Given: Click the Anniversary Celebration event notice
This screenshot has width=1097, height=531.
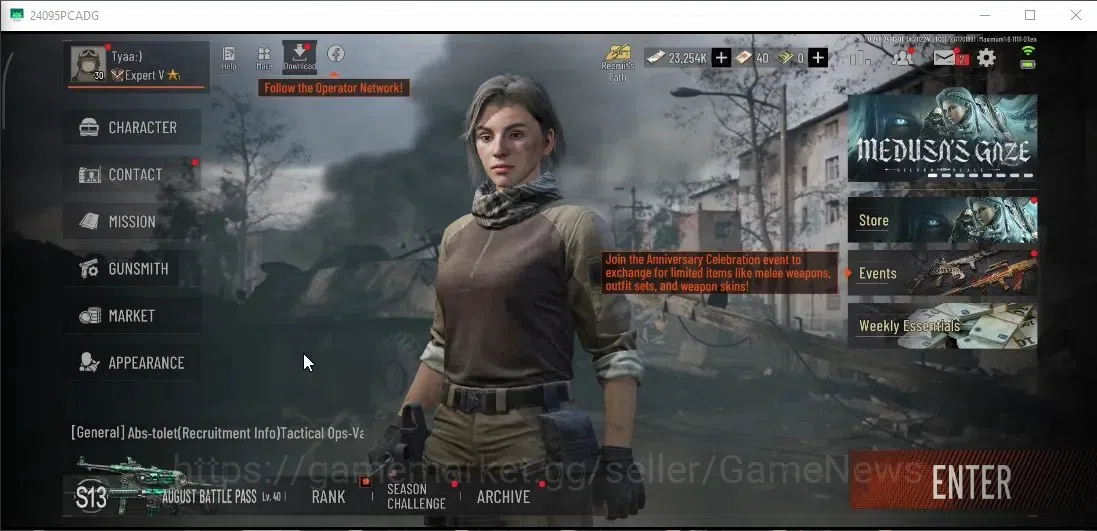Looking at the screenshot, I should pyautogui.click(x=719, y=273).
